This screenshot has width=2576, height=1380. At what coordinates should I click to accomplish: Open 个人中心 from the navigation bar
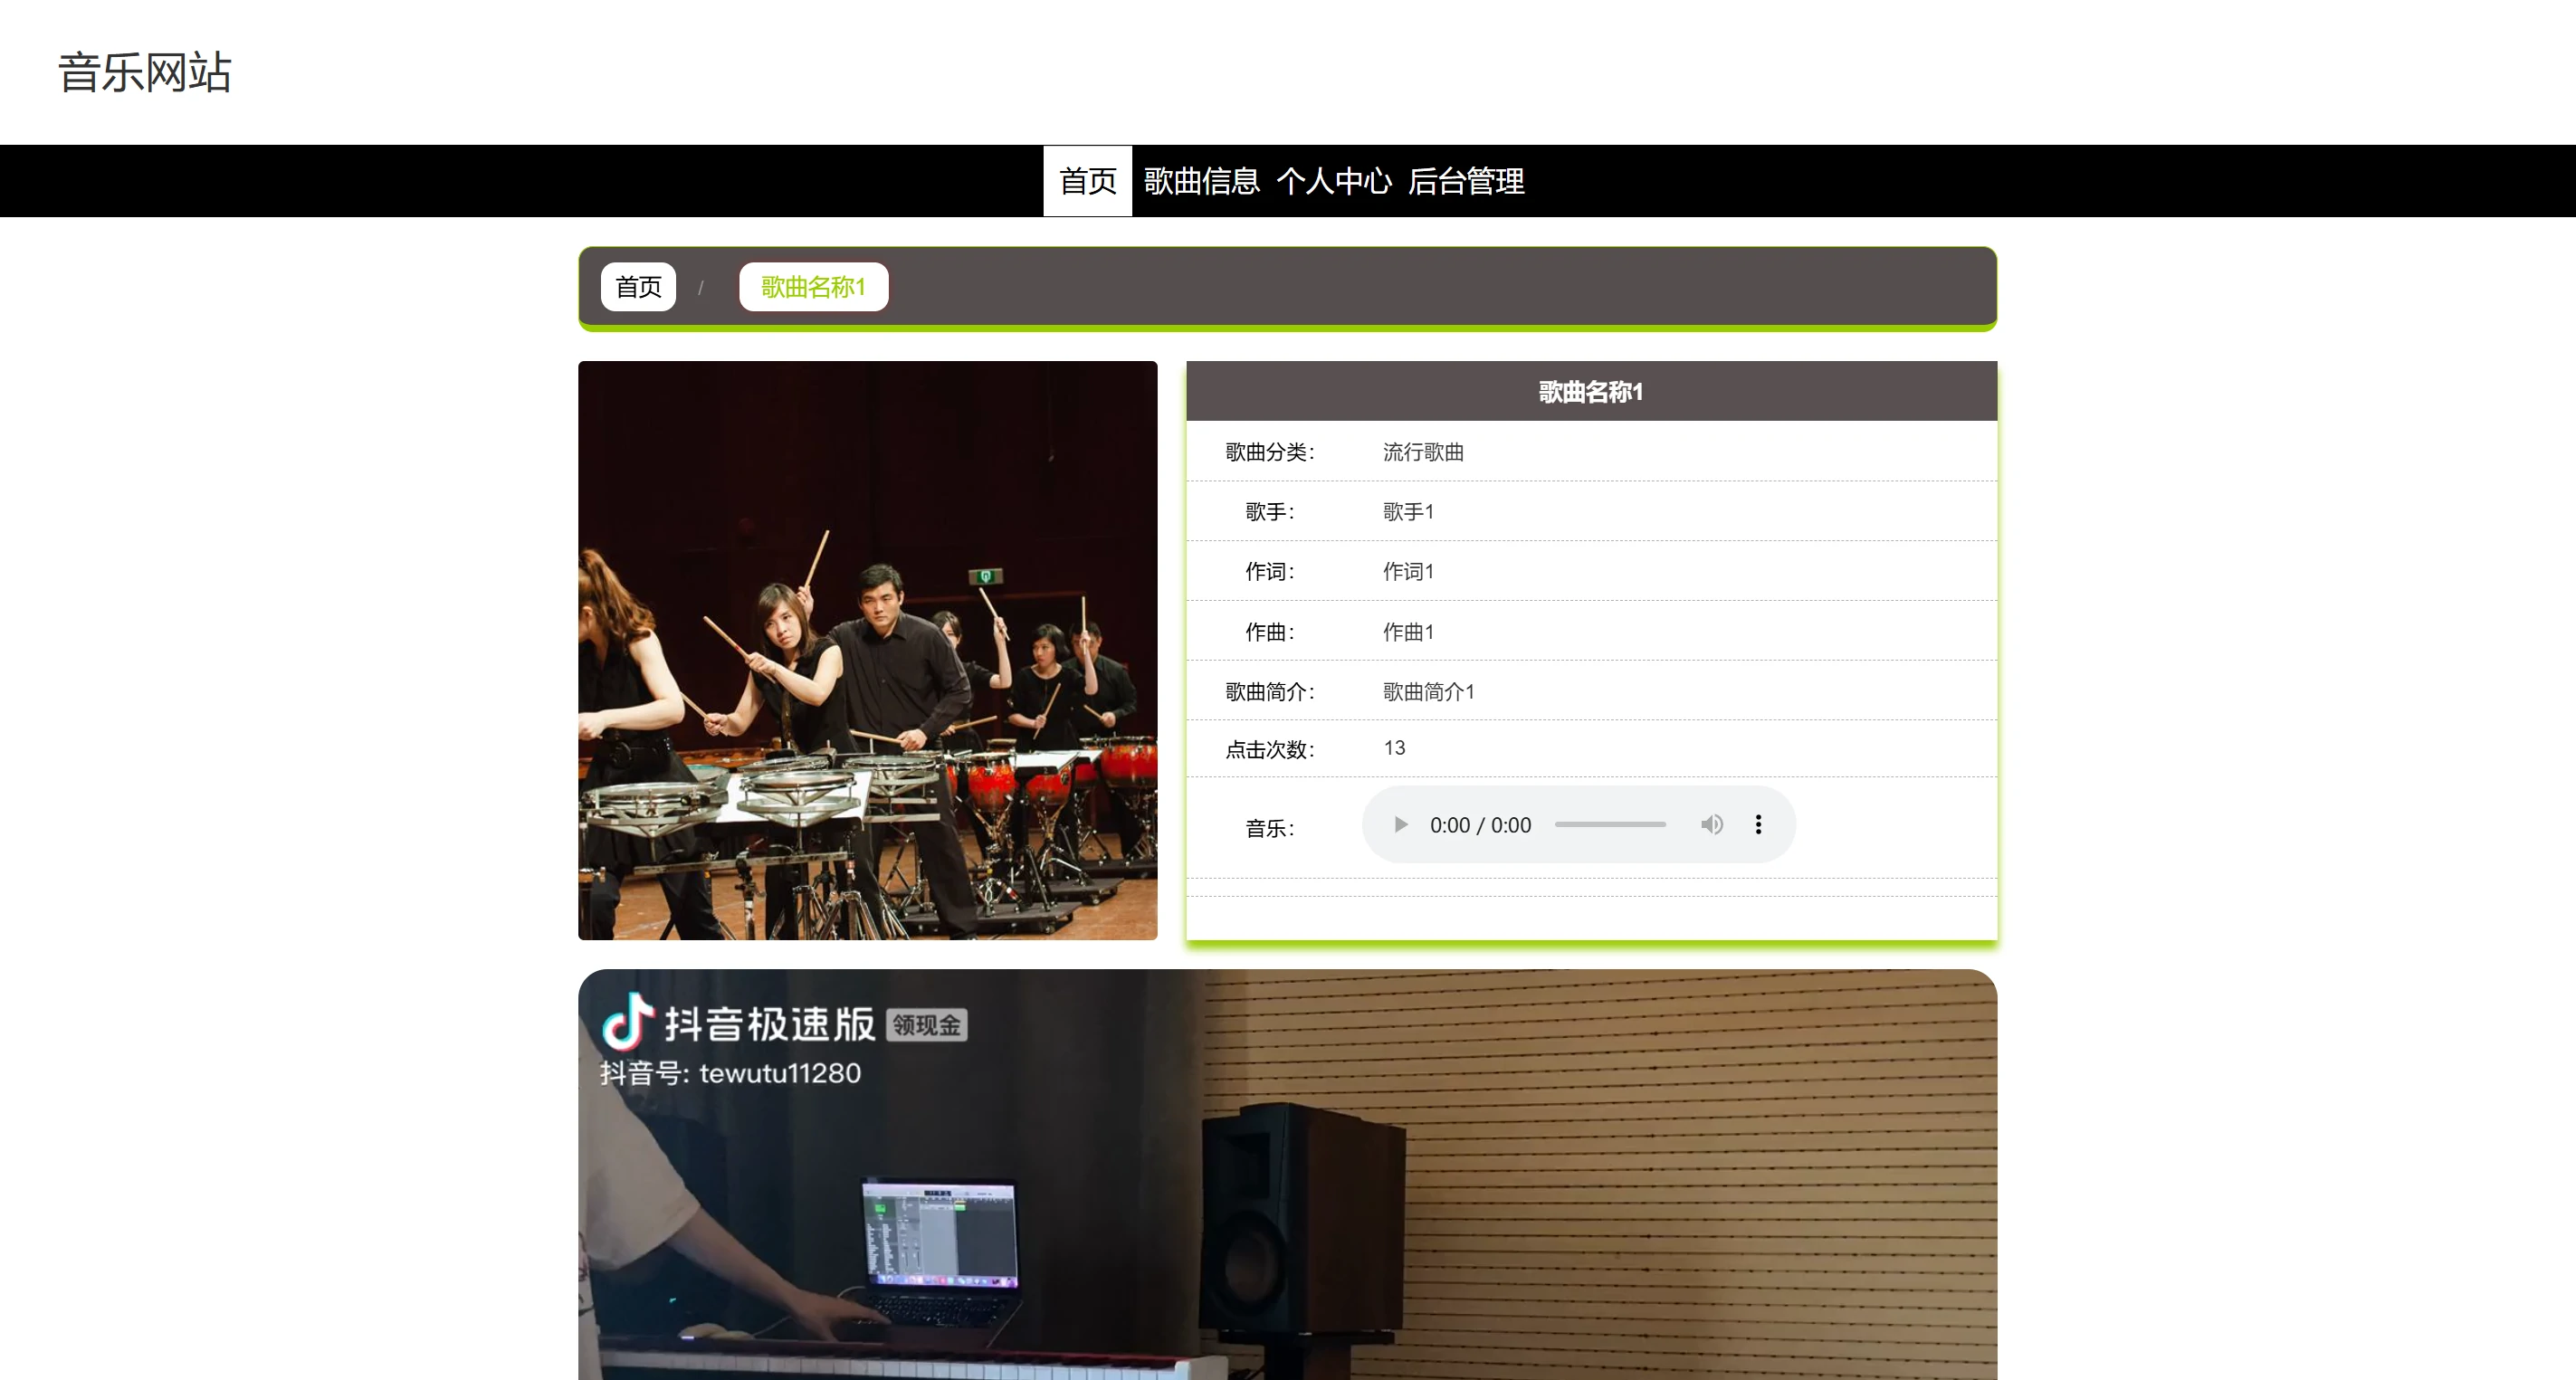(x=1333, y=181)
